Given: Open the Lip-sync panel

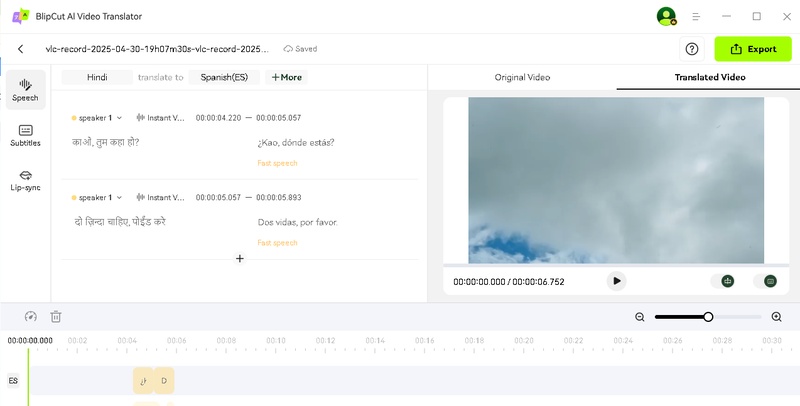Looking at the screenshot, I should [25, 180].
